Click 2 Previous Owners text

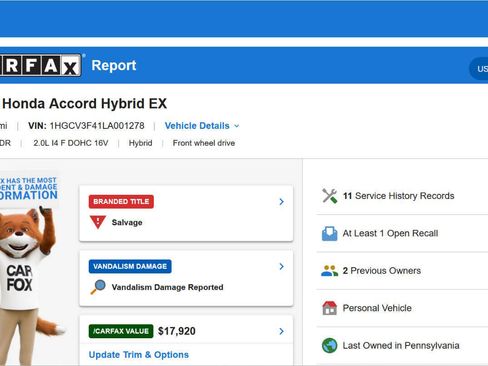pos(382,271)
